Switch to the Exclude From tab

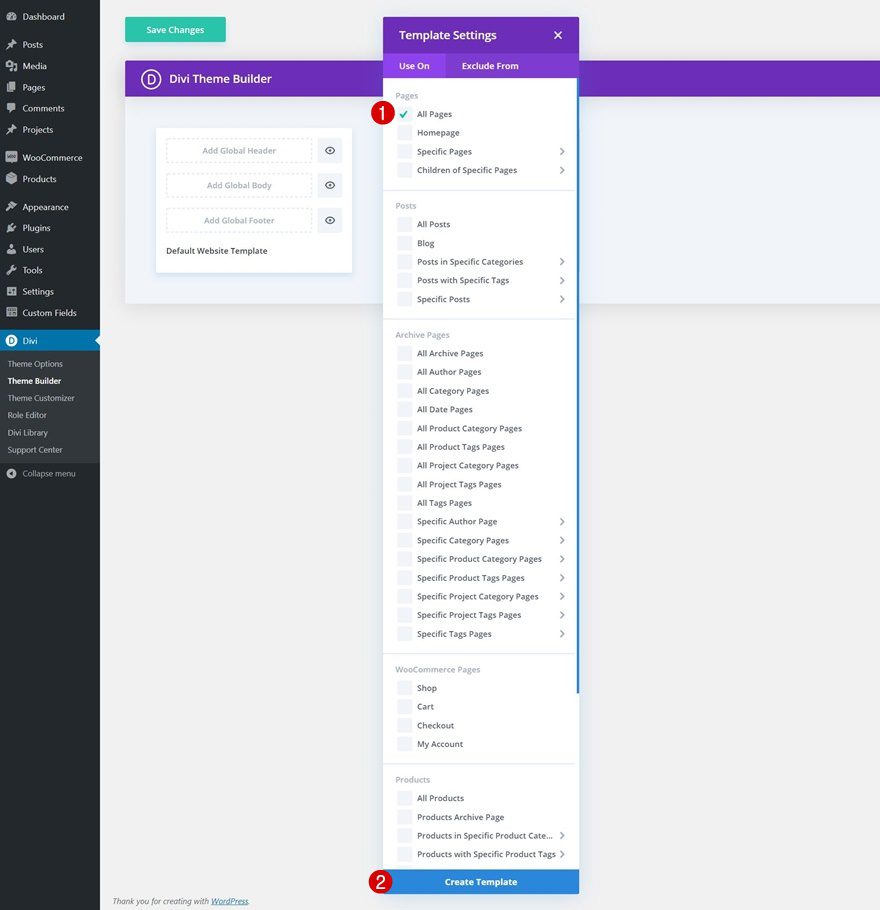coord(489,65)
